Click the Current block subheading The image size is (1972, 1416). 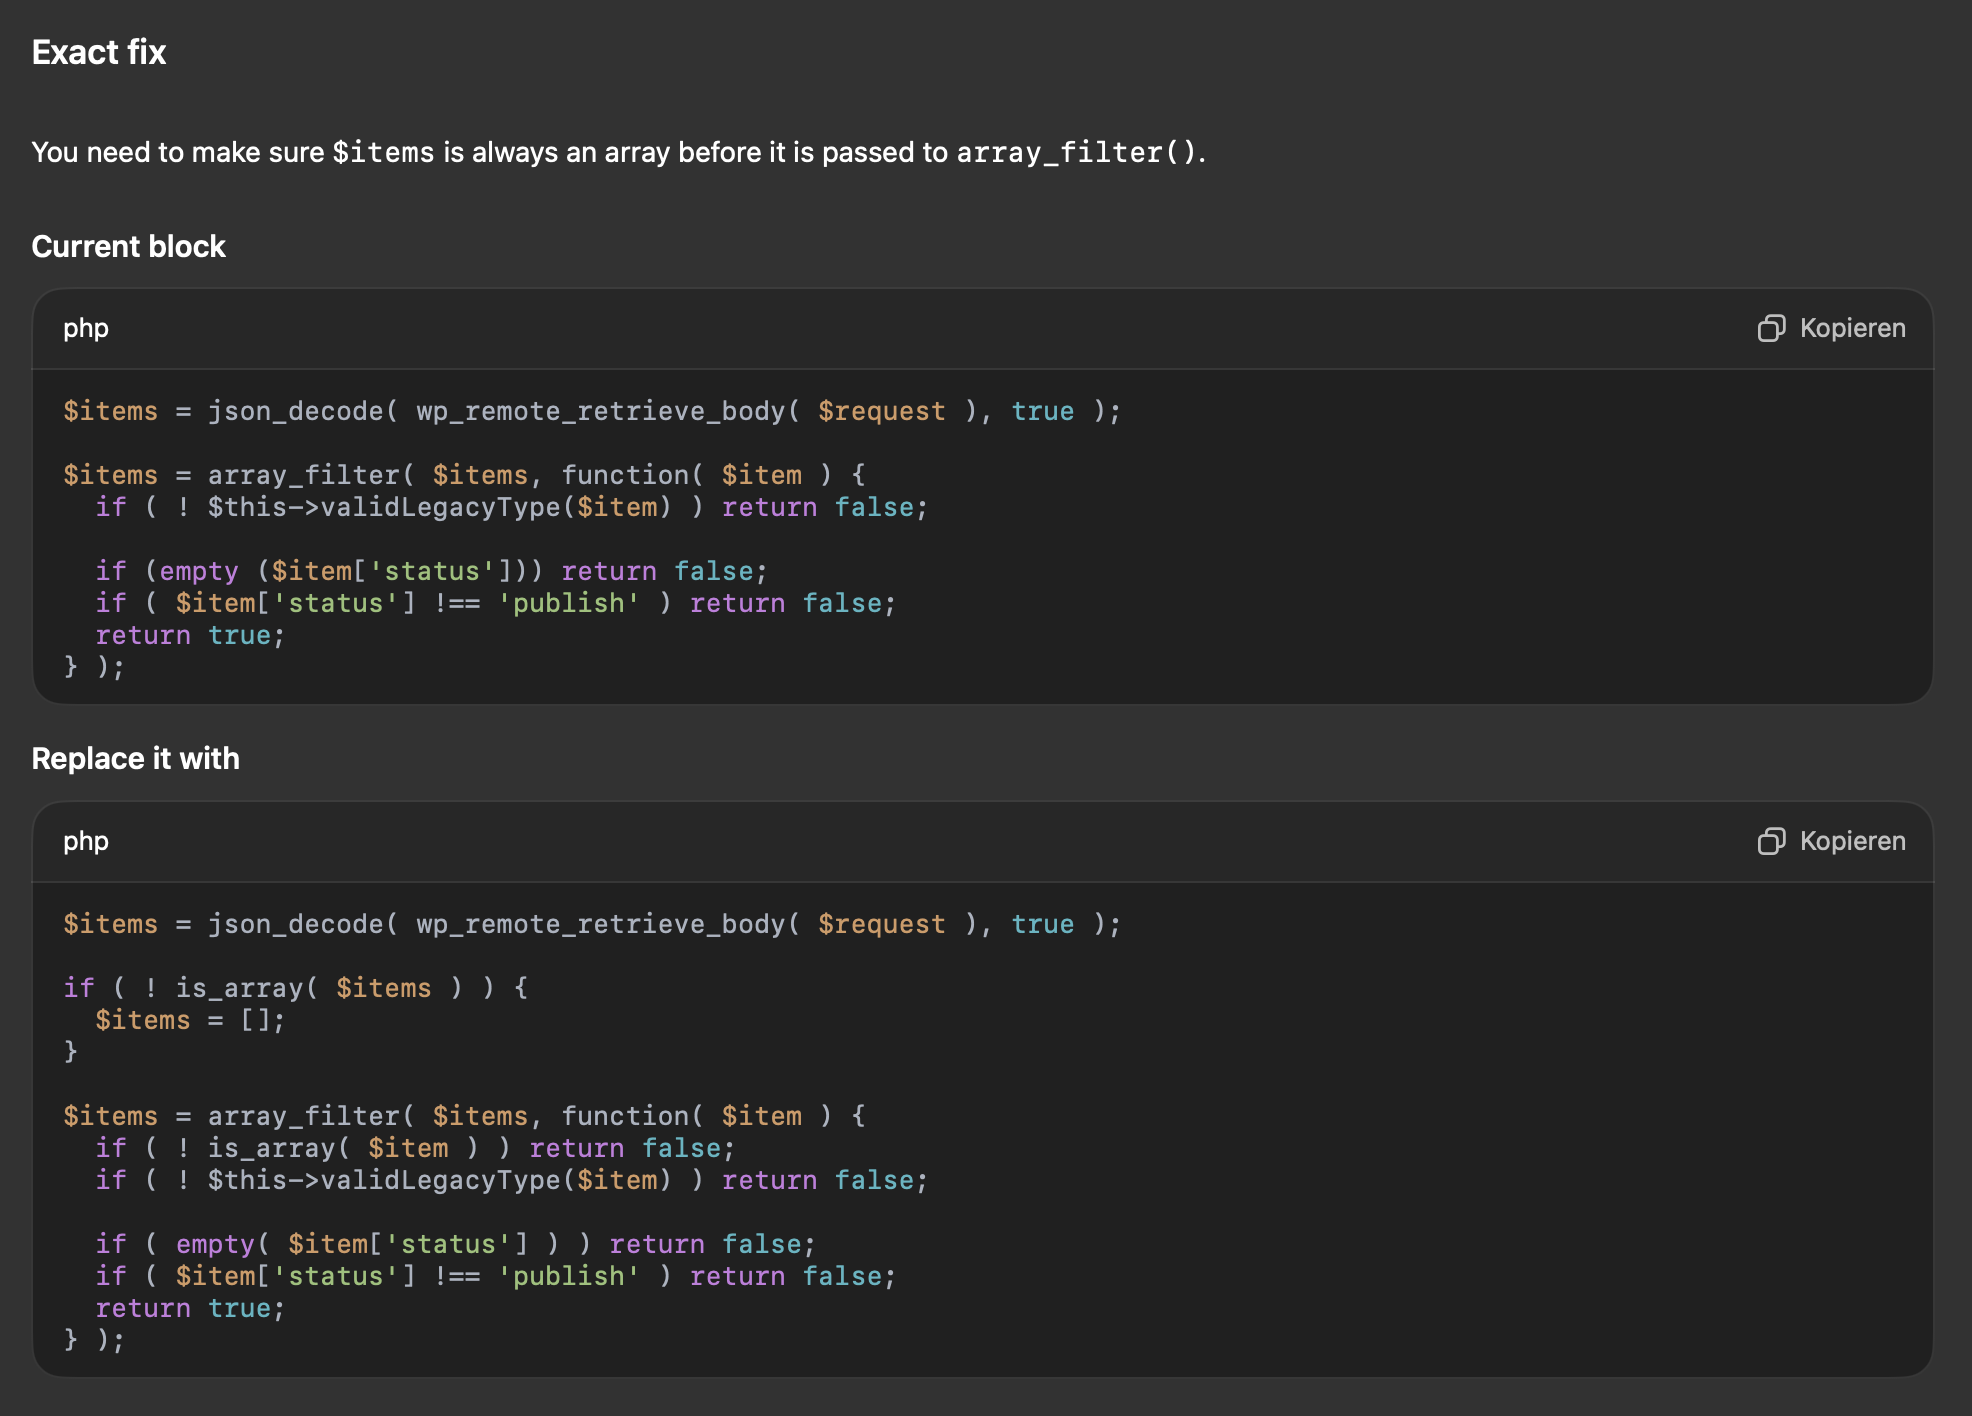(128, 246)
